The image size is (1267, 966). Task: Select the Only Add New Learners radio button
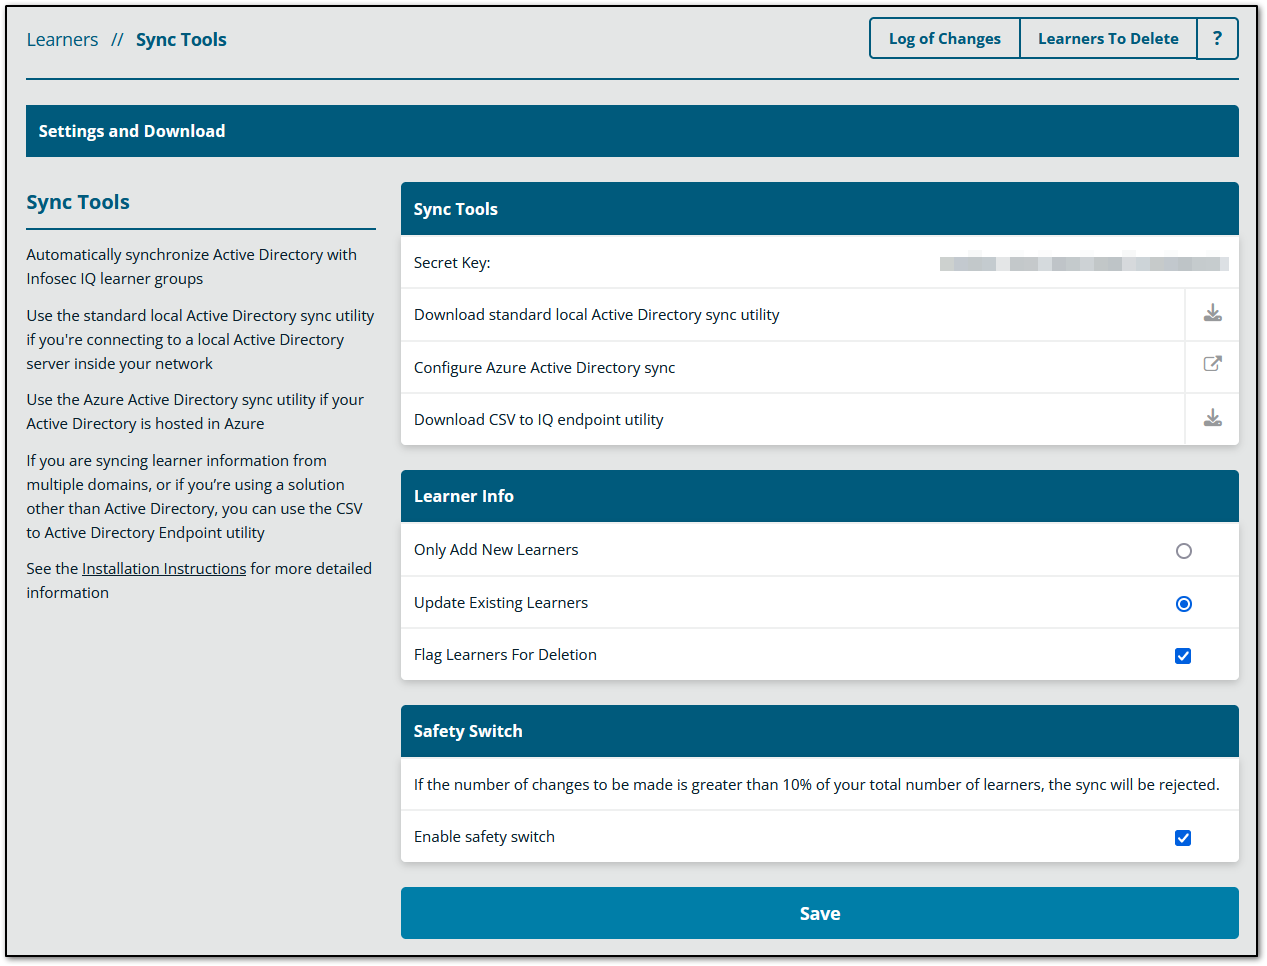pyautogui.click(x=1183, y=550)
